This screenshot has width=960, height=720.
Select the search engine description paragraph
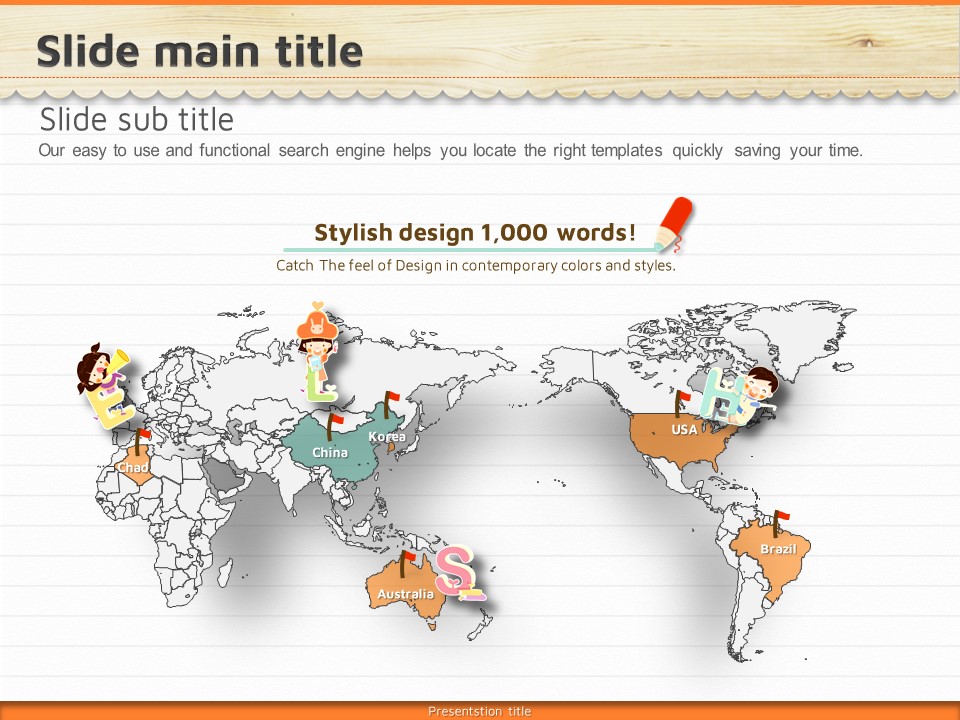(x=450, y=151)
